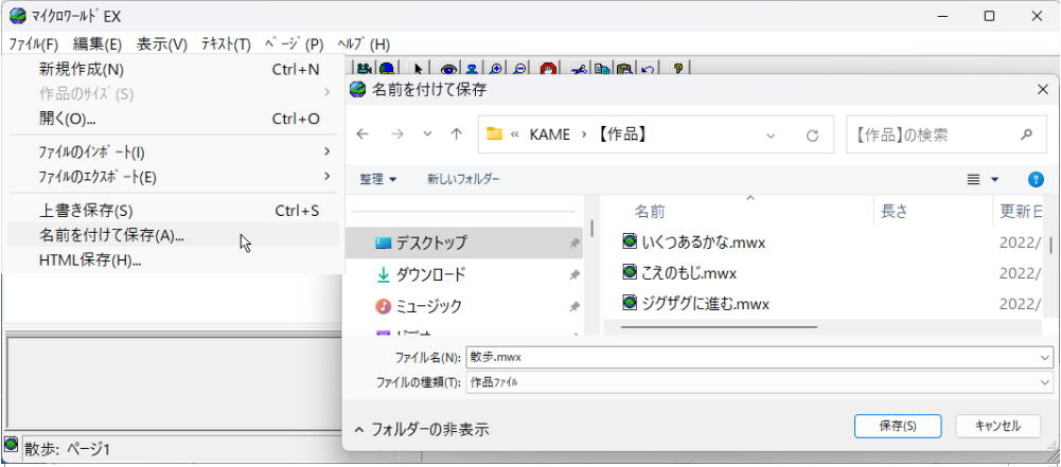1061x467 pixels.
Task: Expand the ファイルのエクスポート submenu
Action: (327, 177)
